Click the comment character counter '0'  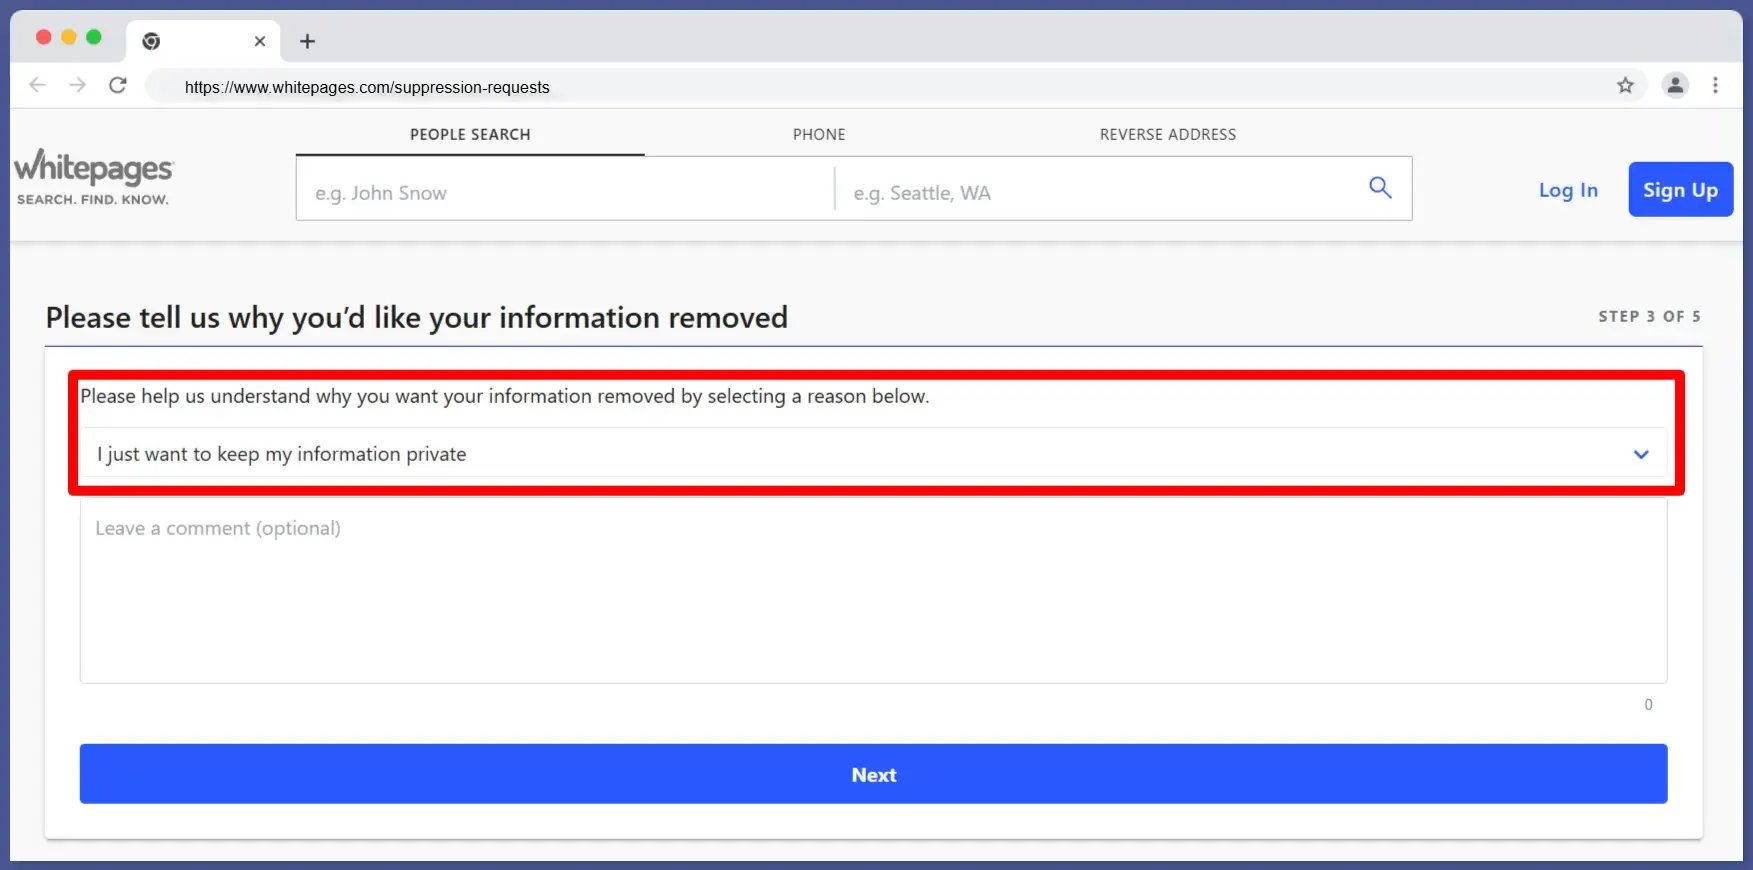(1648, 704)
